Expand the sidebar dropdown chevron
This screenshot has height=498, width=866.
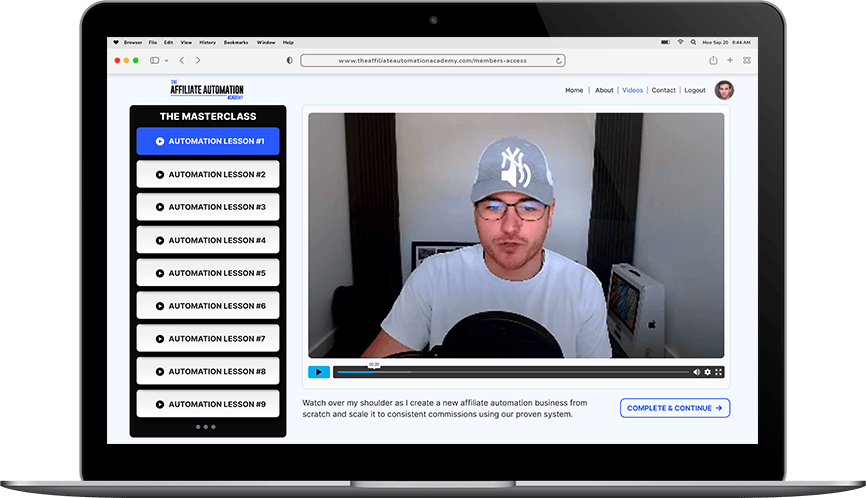point(165,60)
